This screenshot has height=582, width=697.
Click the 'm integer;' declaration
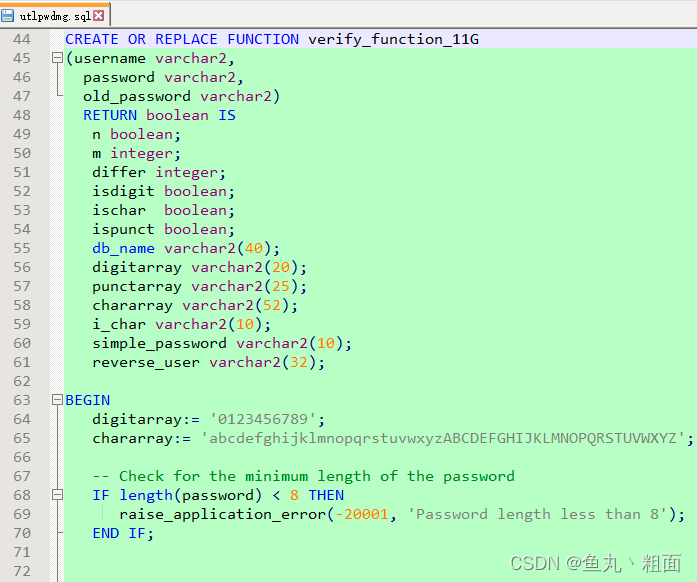pyautogui.click(x=136, y=153)
